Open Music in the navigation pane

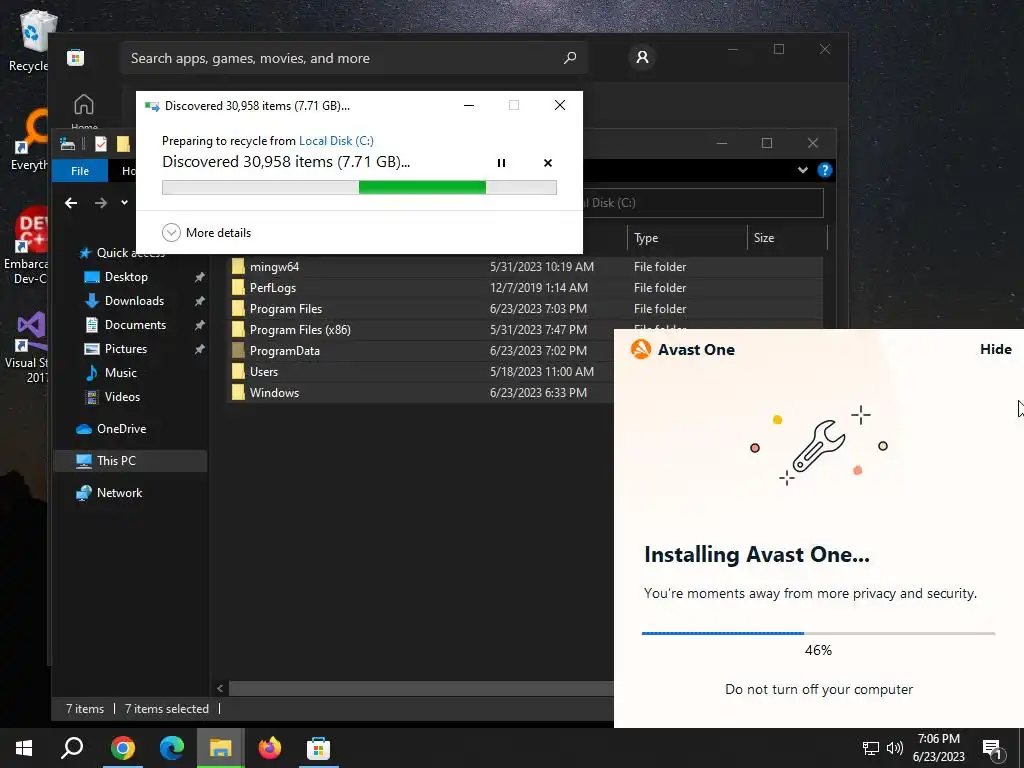pyautogui.click(x=120, y=373)
